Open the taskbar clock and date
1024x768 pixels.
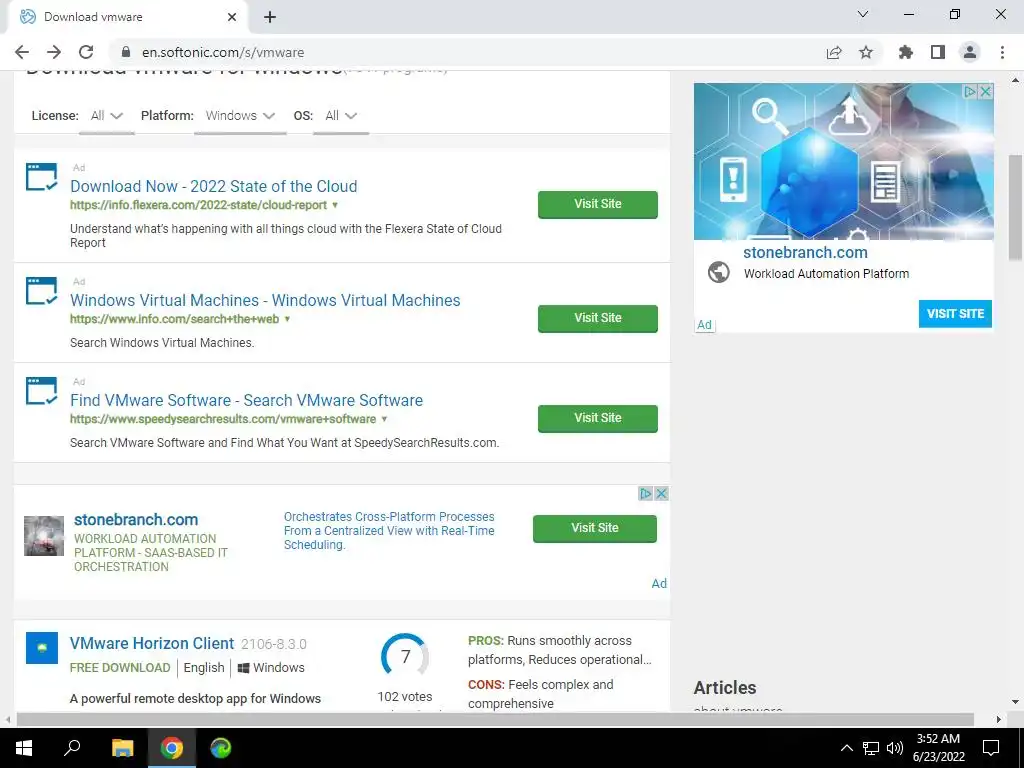pos(938,748)
